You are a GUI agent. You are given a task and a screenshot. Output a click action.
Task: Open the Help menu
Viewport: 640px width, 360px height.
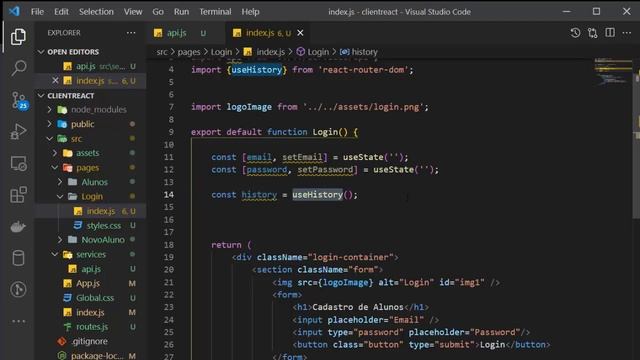tap(250, 11)
